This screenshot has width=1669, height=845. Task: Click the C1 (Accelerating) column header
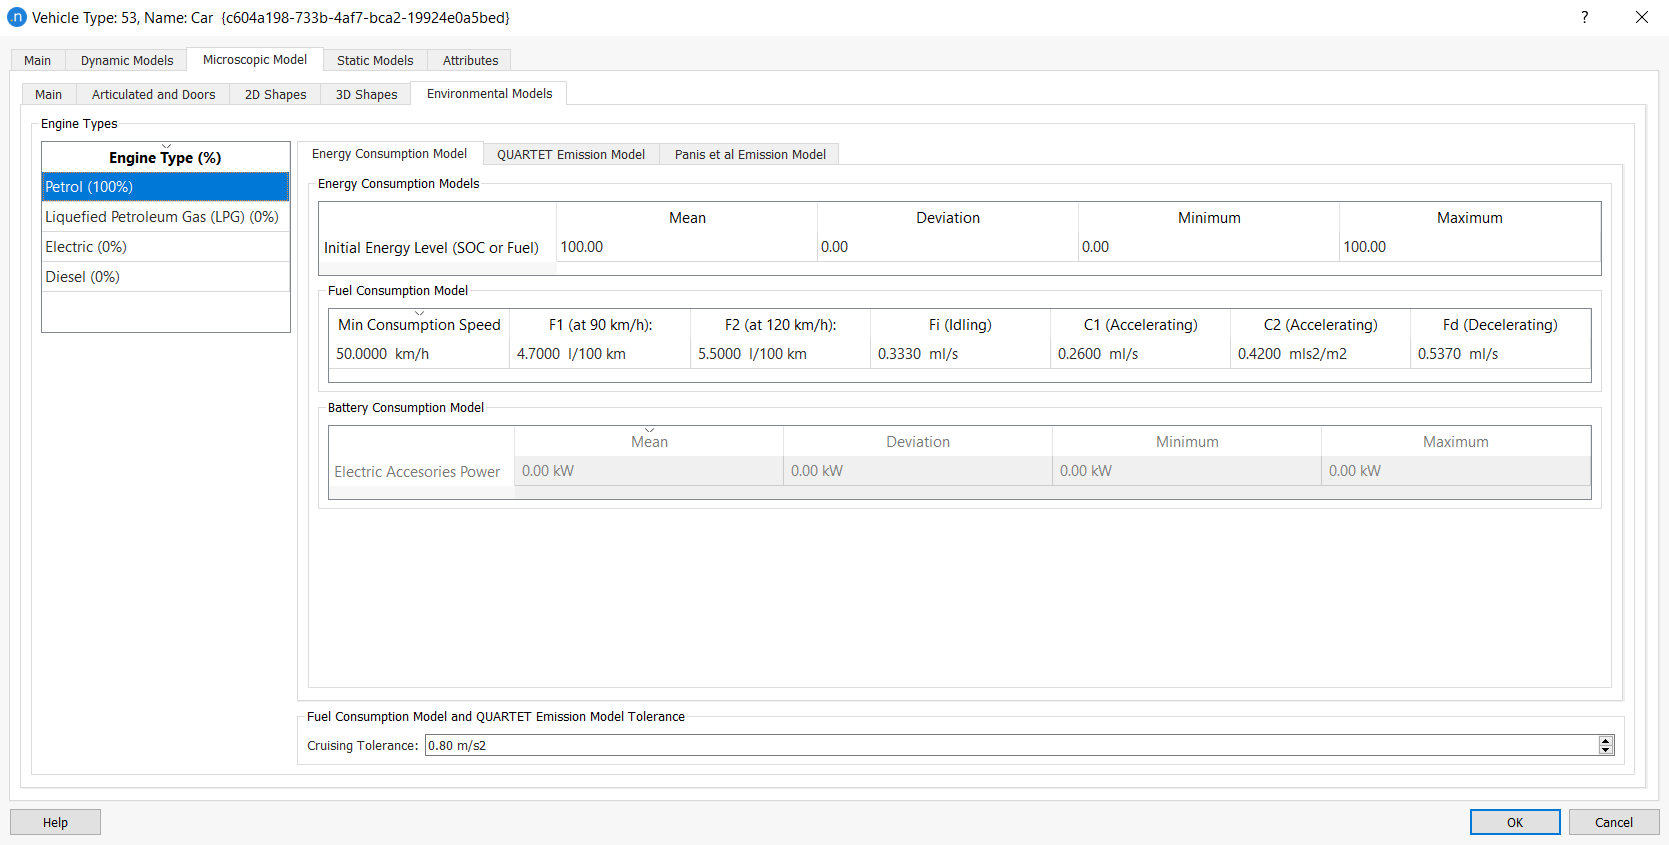point(1140,324)
